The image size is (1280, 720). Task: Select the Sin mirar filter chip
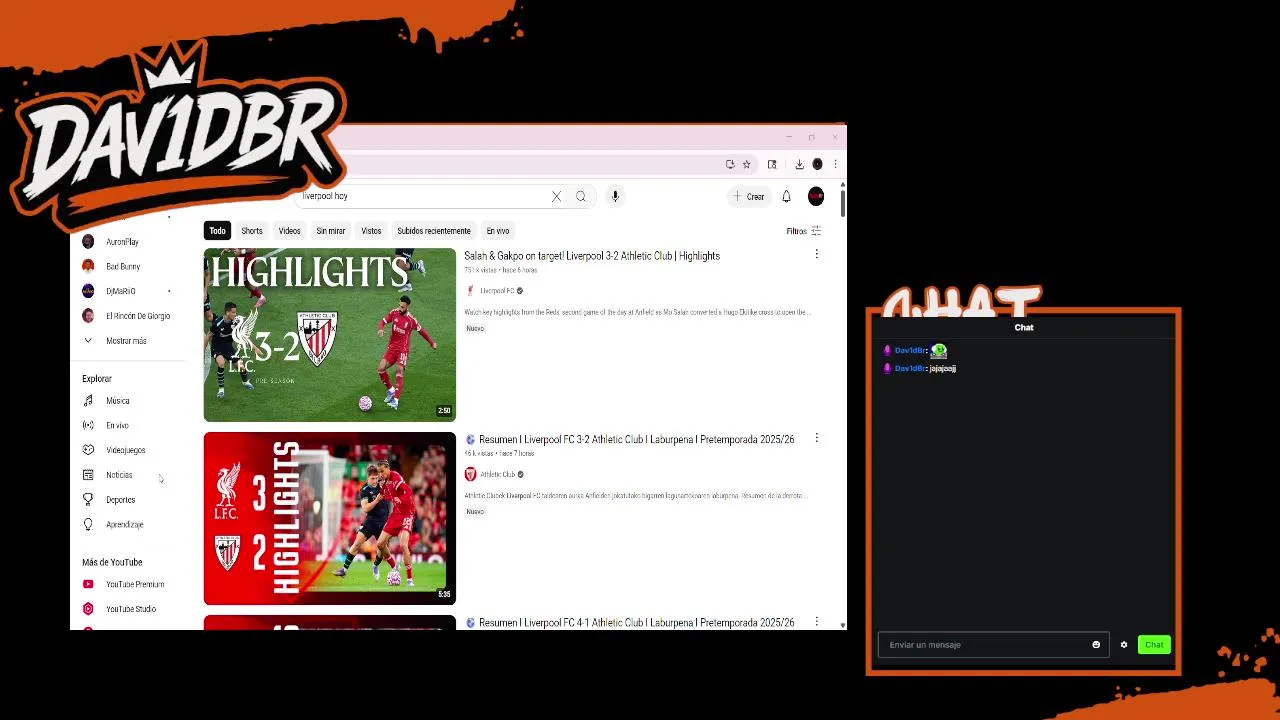pyautogui.click(x=331, y=231)
